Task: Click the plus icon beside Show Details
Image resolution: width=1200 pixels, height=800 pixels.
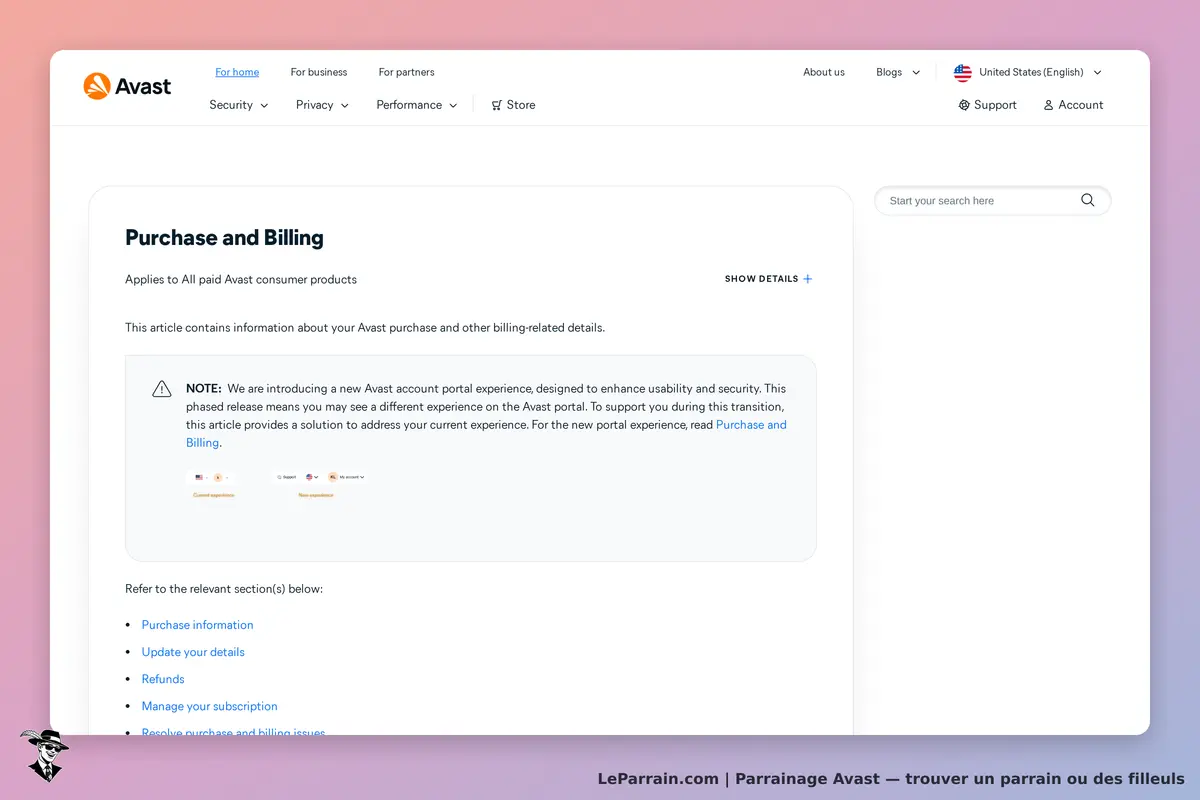Action: 808,279
